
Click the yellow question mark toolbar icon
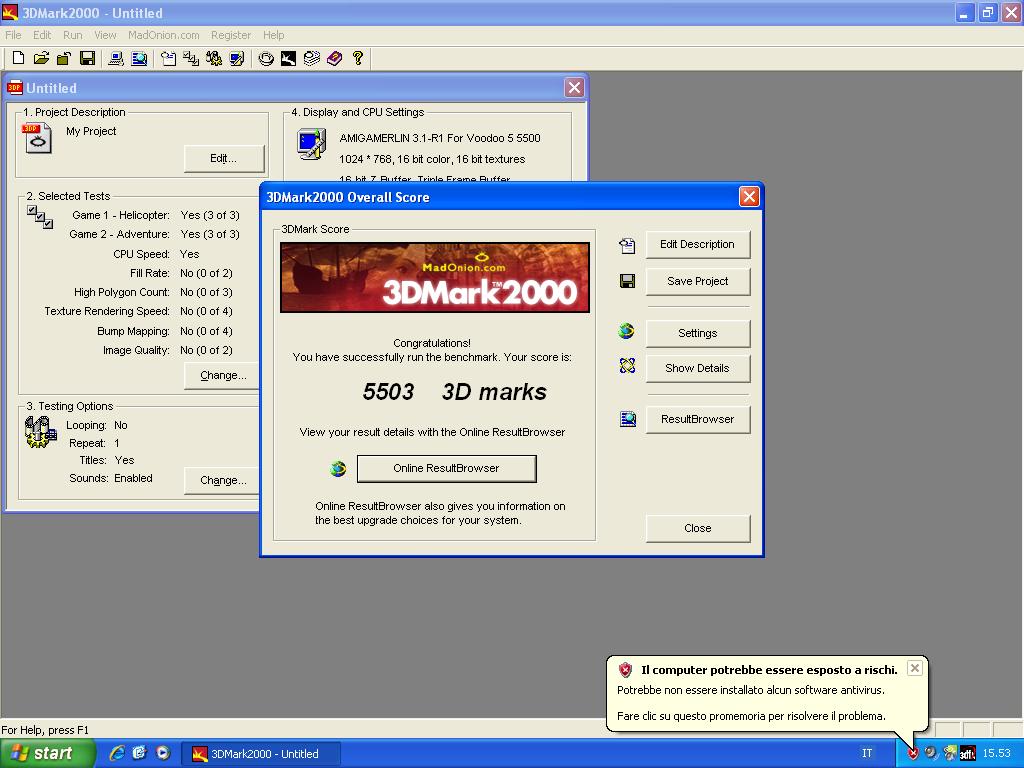357,59
